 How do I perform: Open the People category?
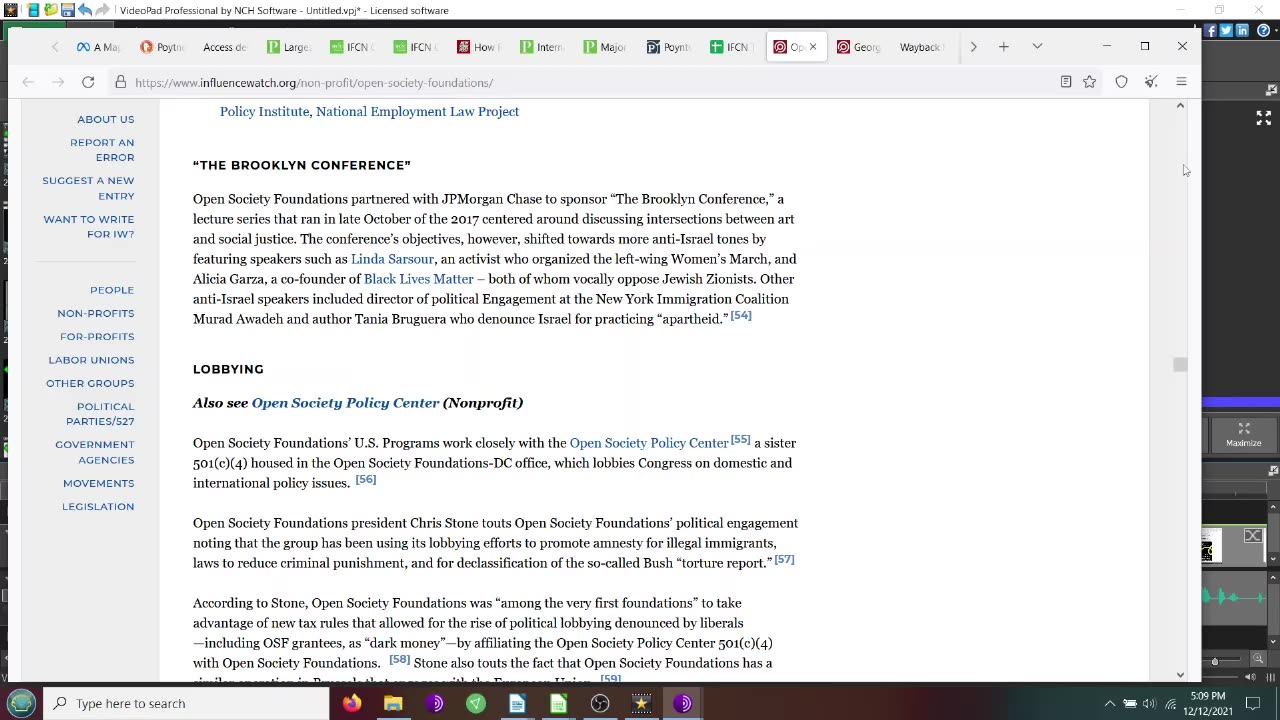pos(111,290)
